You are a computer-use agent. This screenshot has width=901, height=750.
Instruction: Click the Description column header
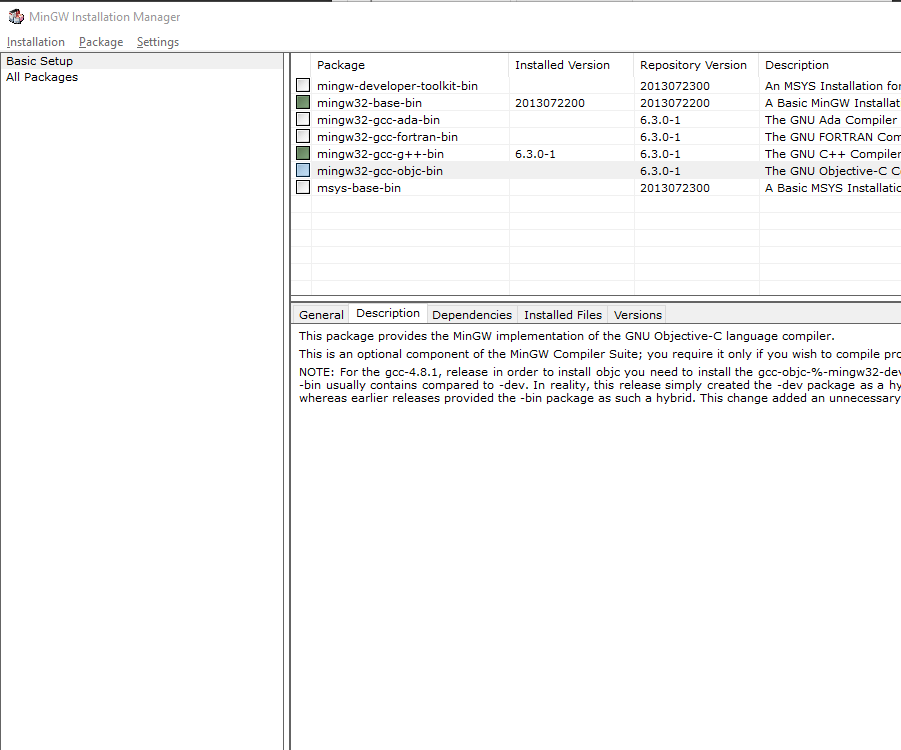[x=830, y=65]
